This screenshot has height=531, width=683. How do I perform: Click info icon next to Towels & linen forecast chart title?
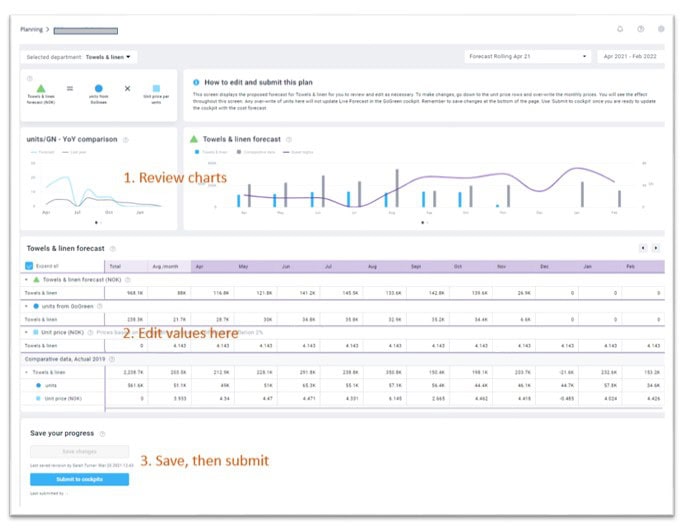point(290,139)
